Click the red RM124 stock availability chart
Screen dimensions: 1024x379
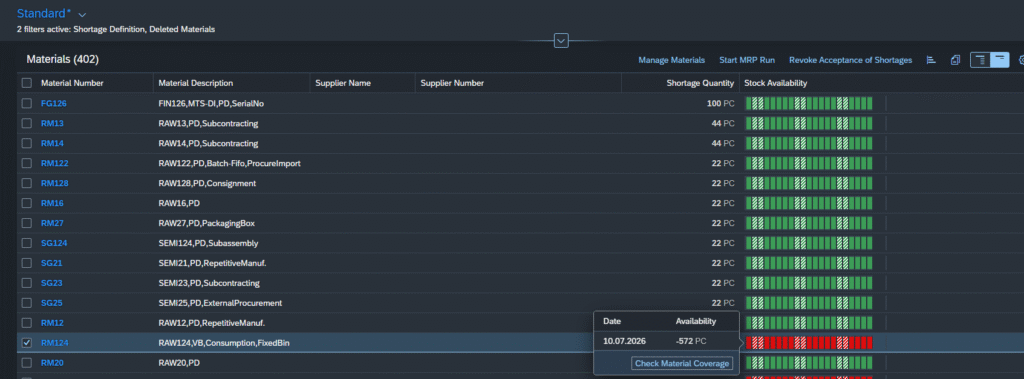pos(809,342)
